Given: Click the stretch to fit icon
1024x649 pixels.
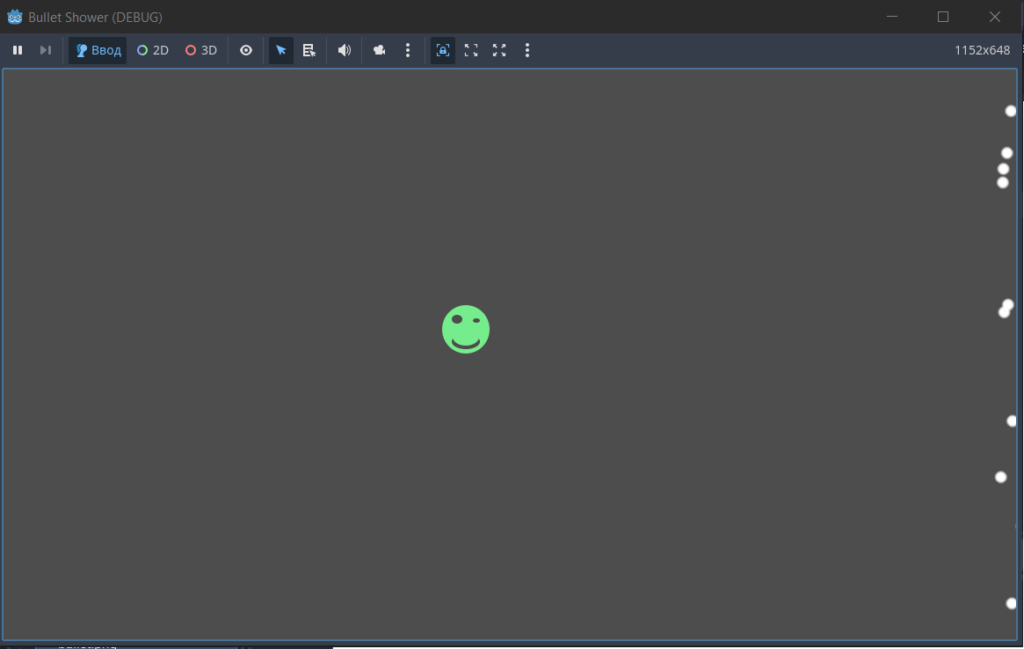Looking at the screenshot, I should click(x=471, y=50).
